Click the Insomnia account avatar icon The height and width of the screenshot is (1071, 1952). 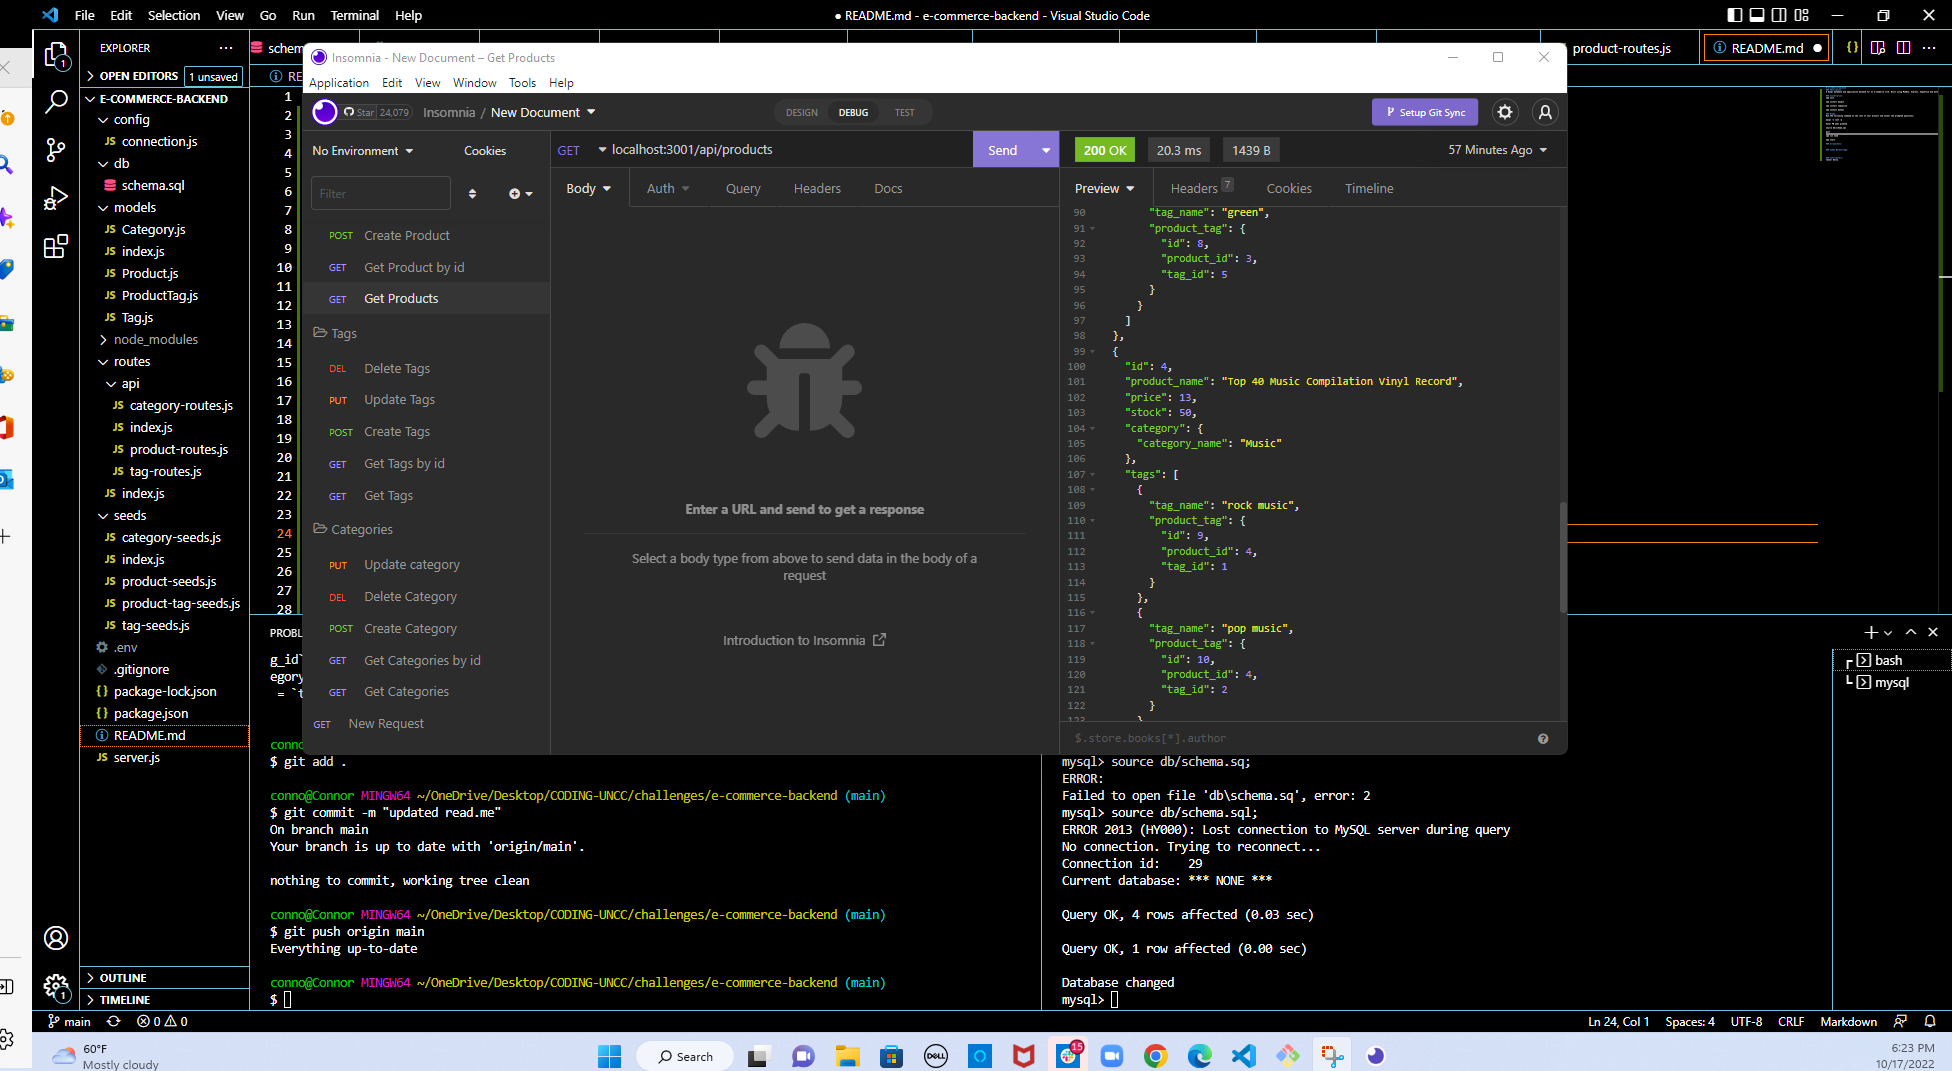(x=1545, y=112)
